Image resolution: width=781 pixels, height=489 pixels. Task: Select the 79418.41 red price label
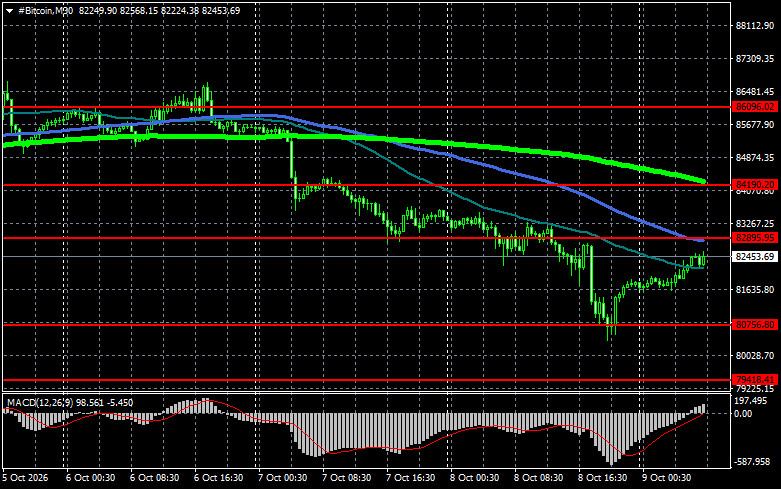tap(755, 379)
